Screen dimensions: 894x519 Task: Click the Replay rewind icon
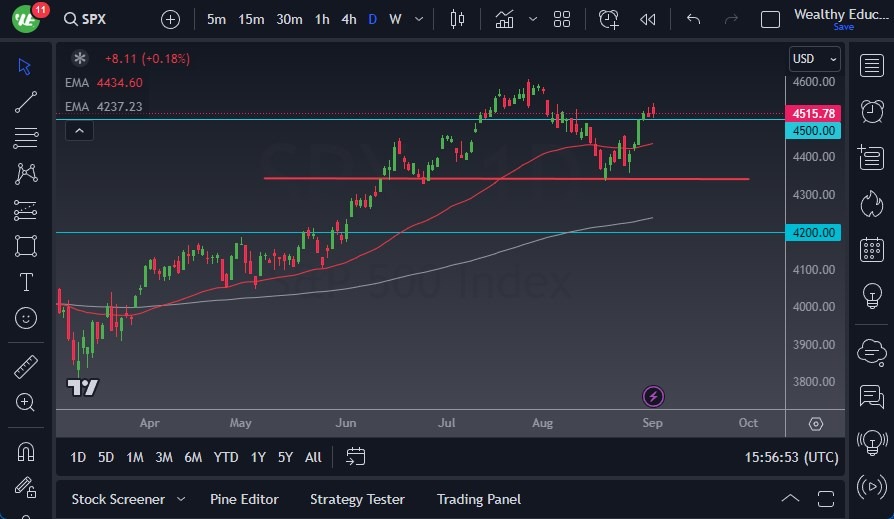(648, 19)
